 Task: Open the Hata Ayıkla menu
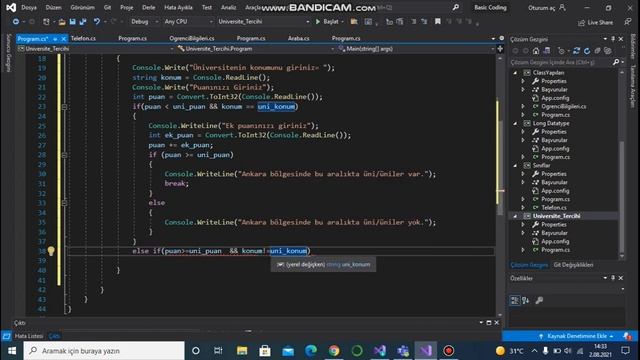[x=178, y=7]
